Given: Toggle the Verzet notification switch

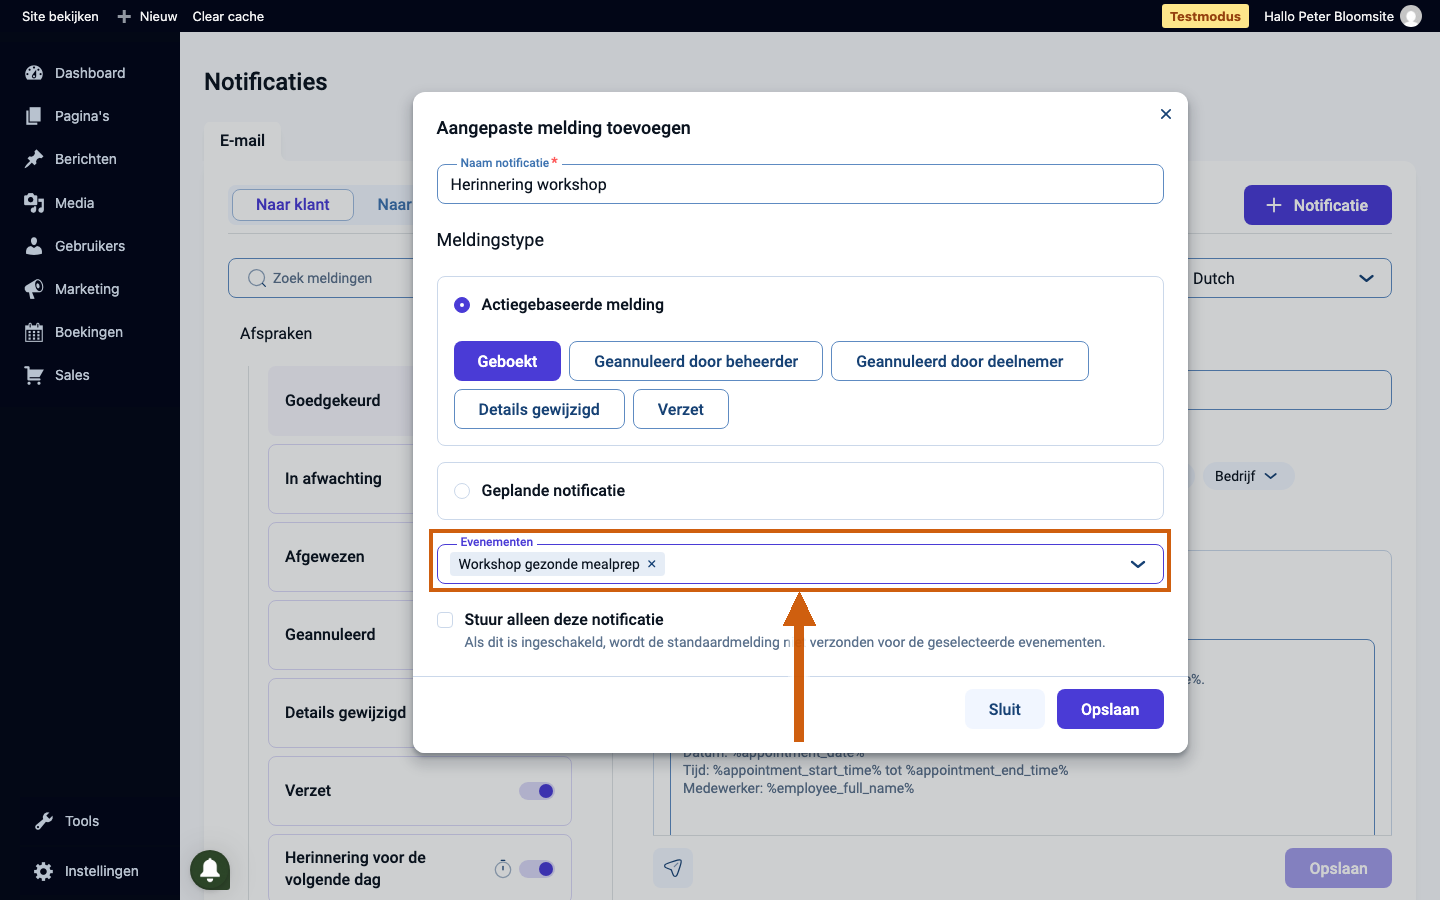Looking at the screenshot, I should tap(537, 791).
